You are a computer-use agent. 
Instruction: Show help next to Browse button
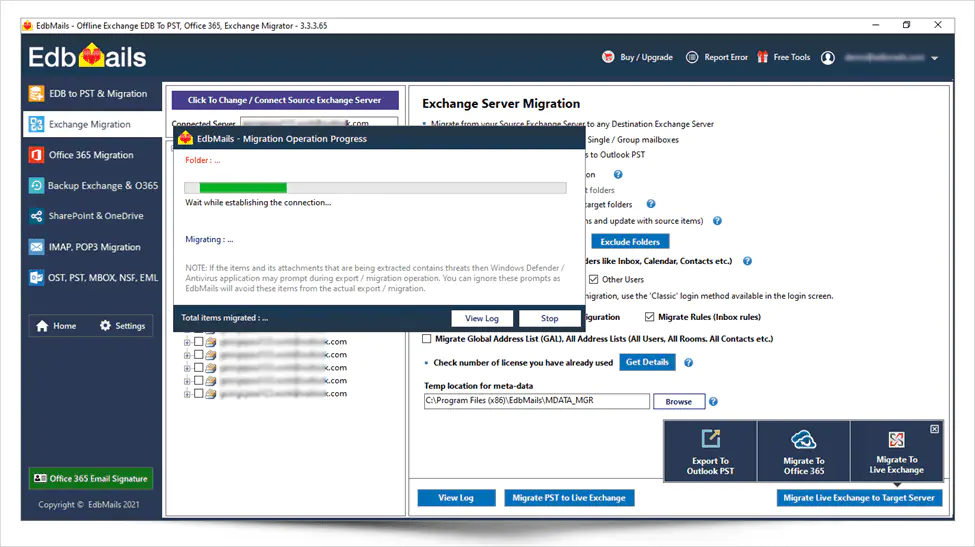713,402
